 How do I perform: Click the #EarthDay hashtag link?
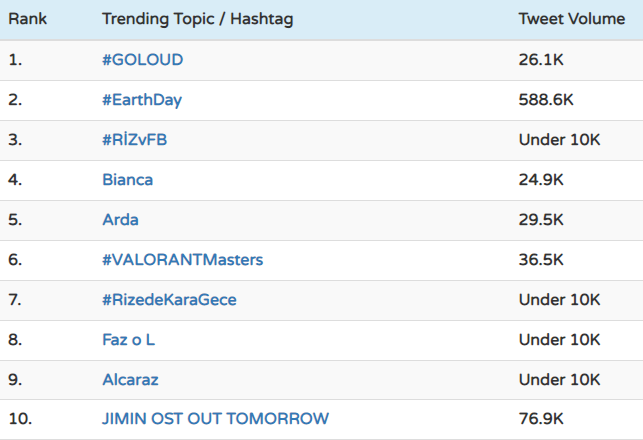point(142,100)
